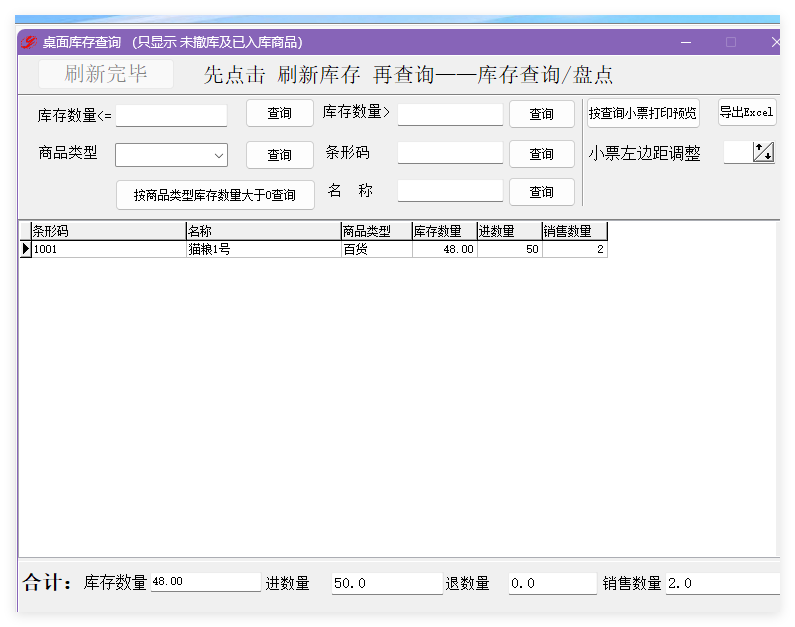This screenshot has height=627, width=795.
Task: Click 查询 beside the 名称 field
Action: tap(541, 192)
